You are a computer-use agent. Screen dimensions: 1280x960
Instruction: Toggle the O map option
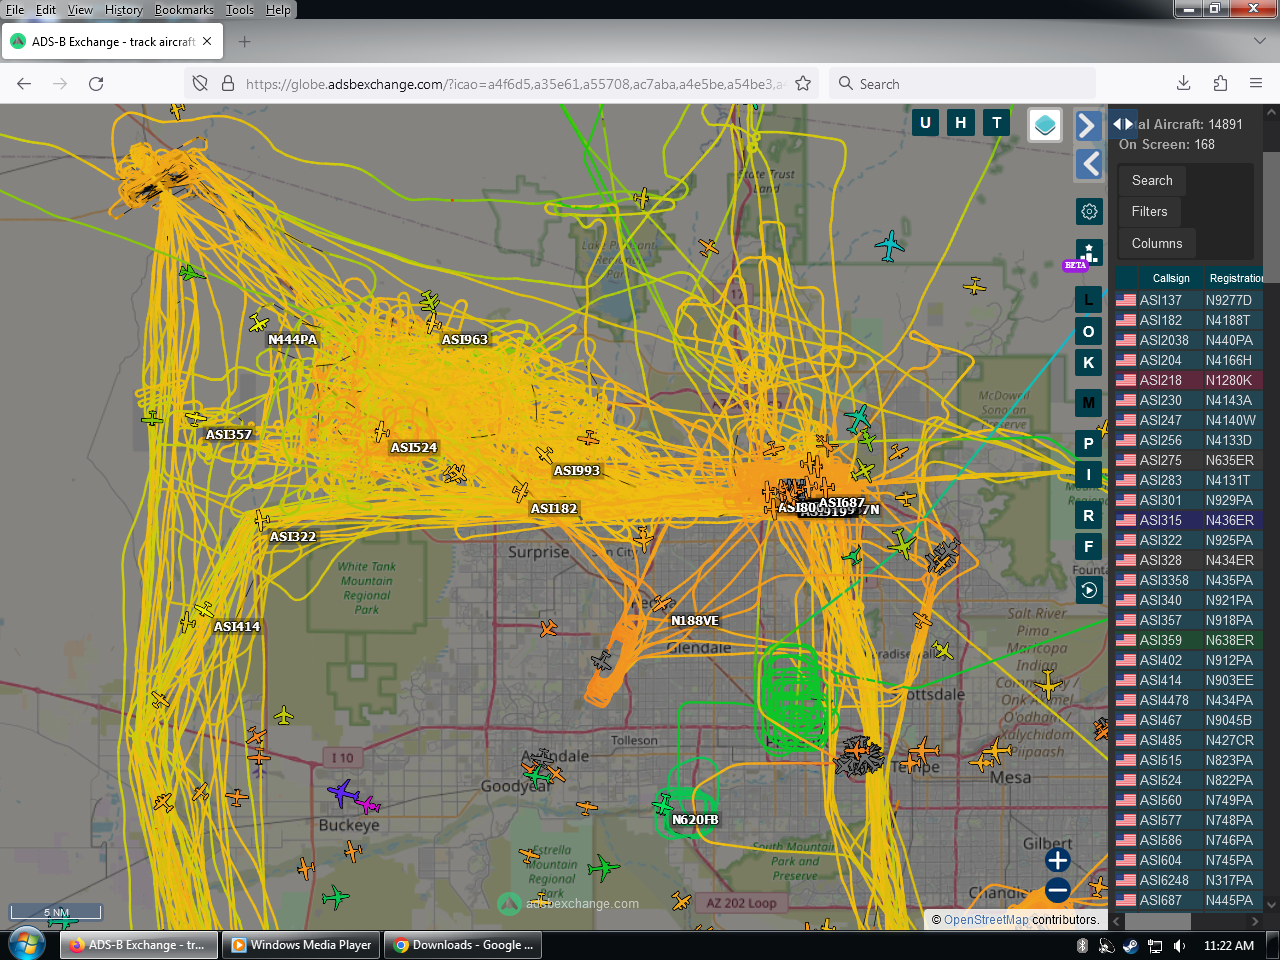[1089, 331]
